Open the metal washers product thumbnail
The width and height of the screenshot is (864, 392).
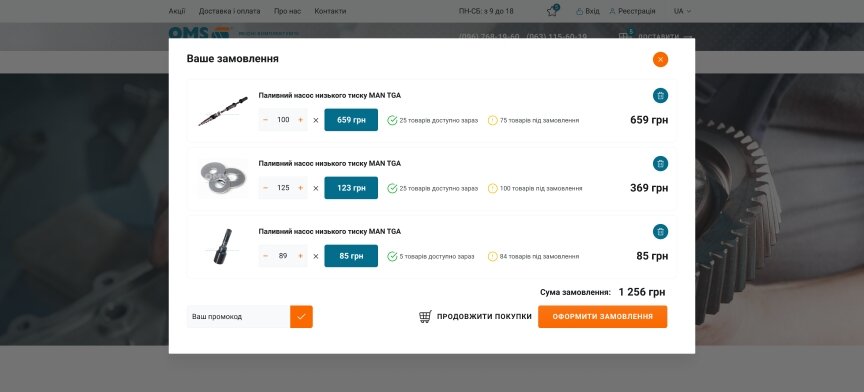(223, 179)
